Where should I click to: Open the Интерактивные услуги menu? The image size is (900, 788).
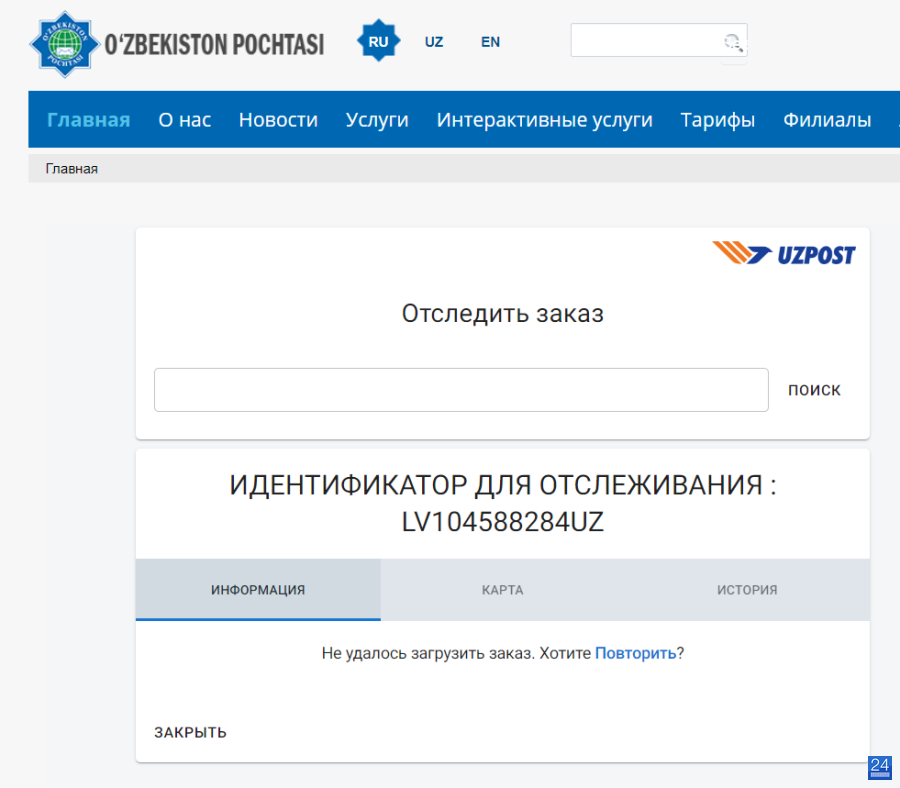click(545, 119)
